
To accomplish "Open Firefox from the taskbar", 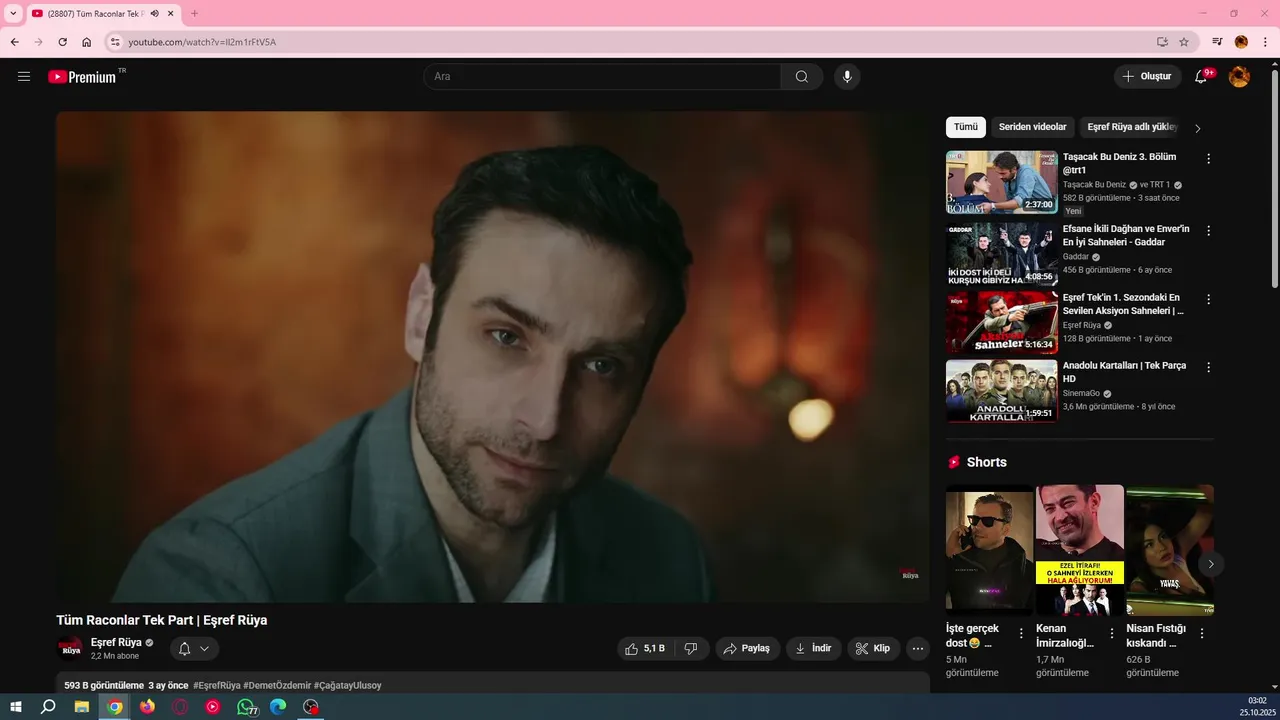I will coord(147,706).
